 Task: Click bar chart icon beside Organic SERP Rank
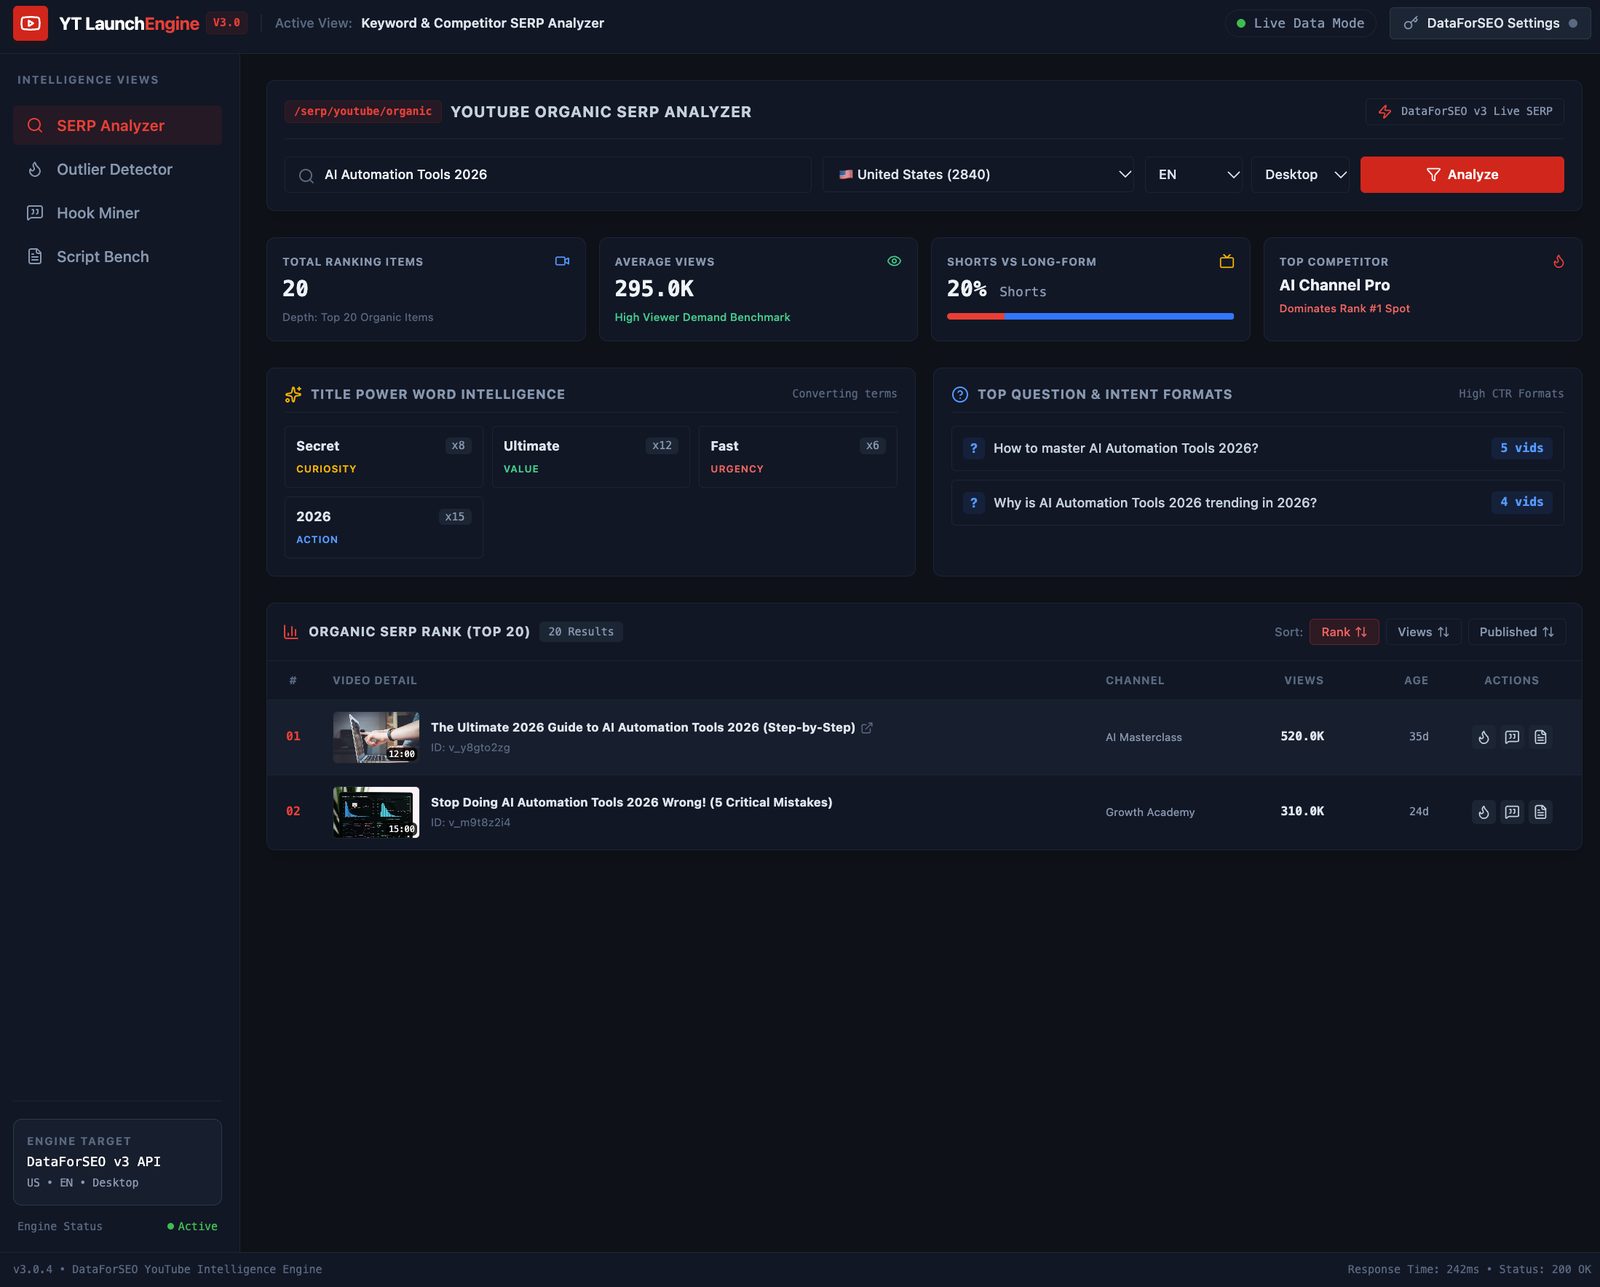point(291,632)
